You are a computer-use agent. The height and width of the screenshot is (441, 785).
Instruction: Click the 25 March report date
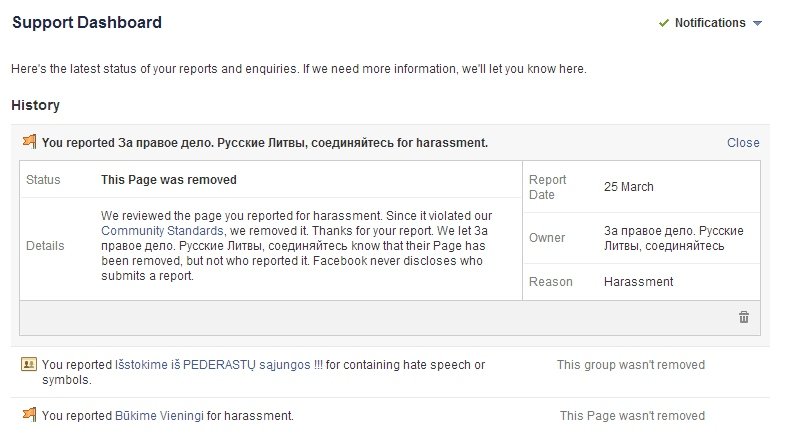tap(629, 187)
